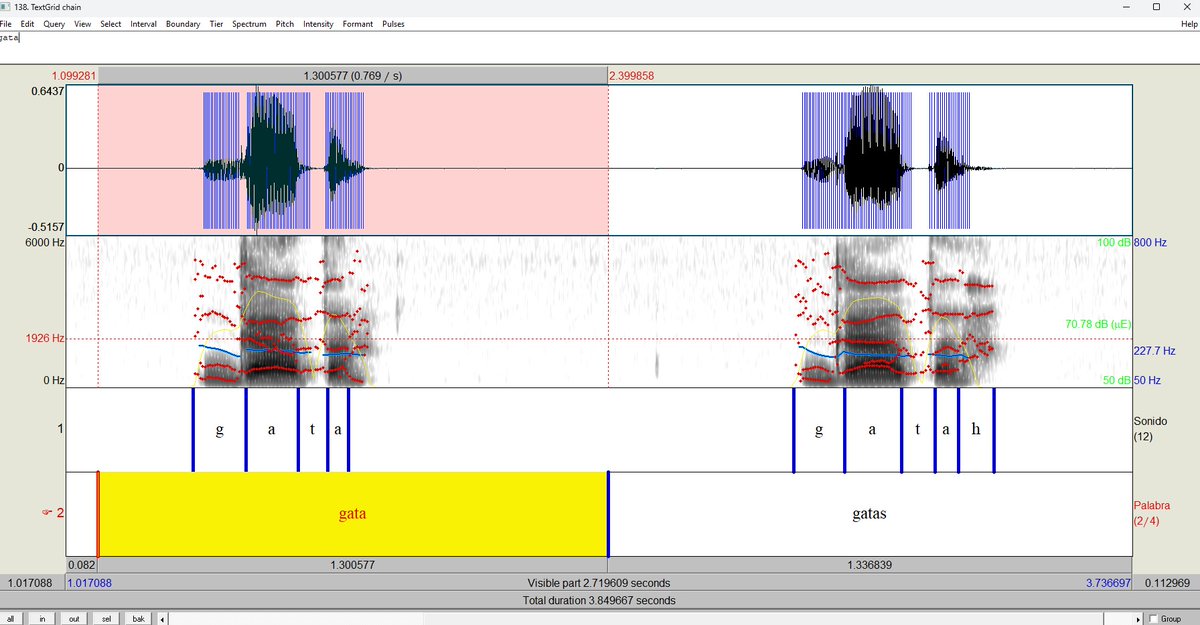This screenshot has height=625, width=1200.
Task: Select the 'gatas' interval on Palabra tier
Action: coord(869,514)
